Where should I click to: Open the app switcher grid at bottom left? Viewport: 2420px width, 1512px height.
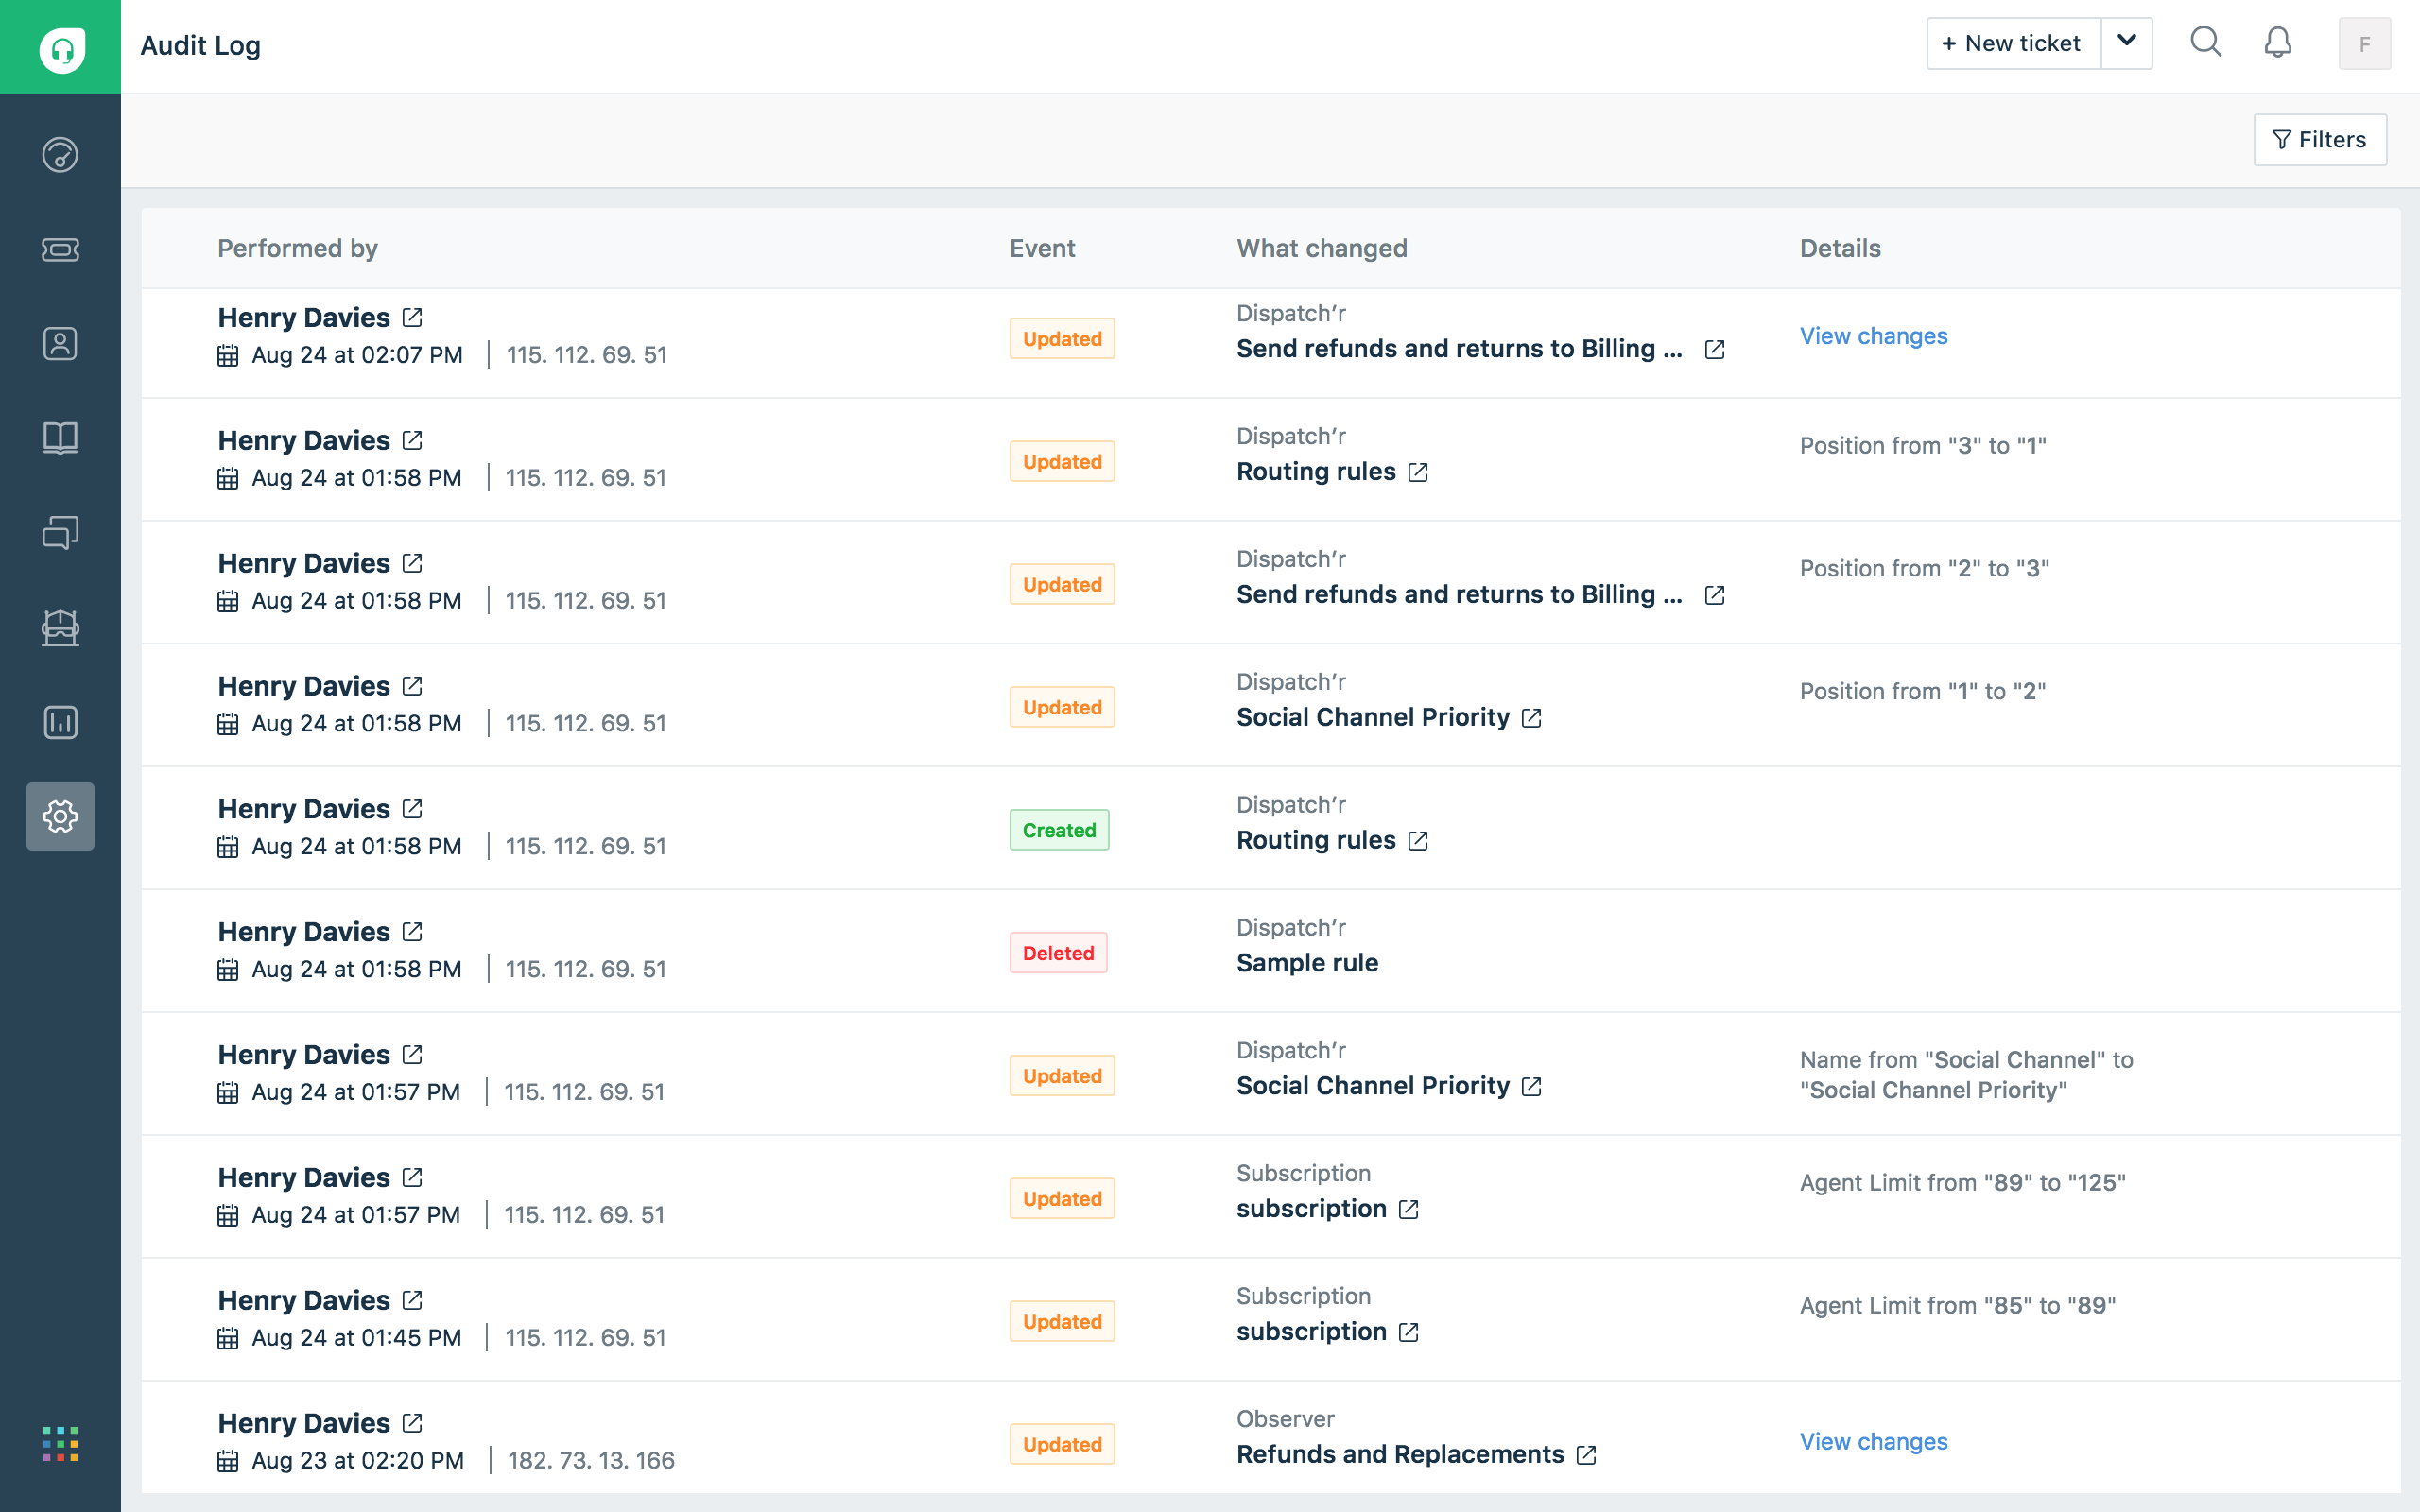[60, 1444]
